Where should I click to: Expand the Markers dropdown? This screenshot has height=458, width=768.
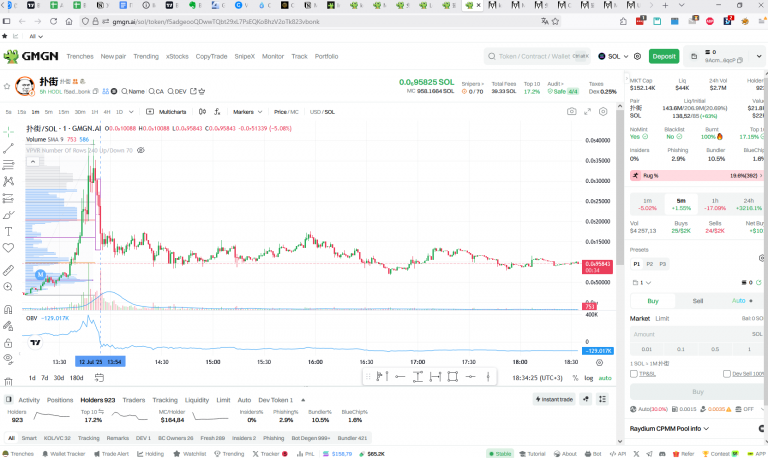[248, 112]
